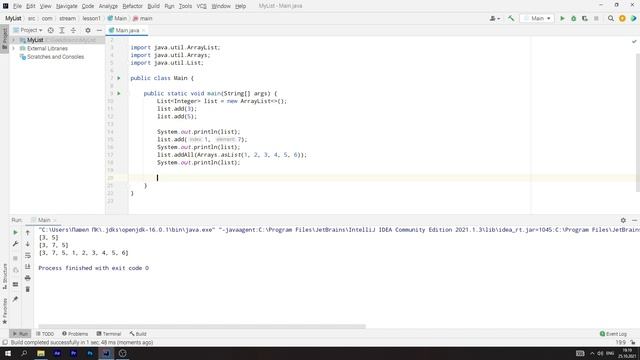Toggle the Project side tab
This screenshot has height=360, width=640.
(5, 38)
